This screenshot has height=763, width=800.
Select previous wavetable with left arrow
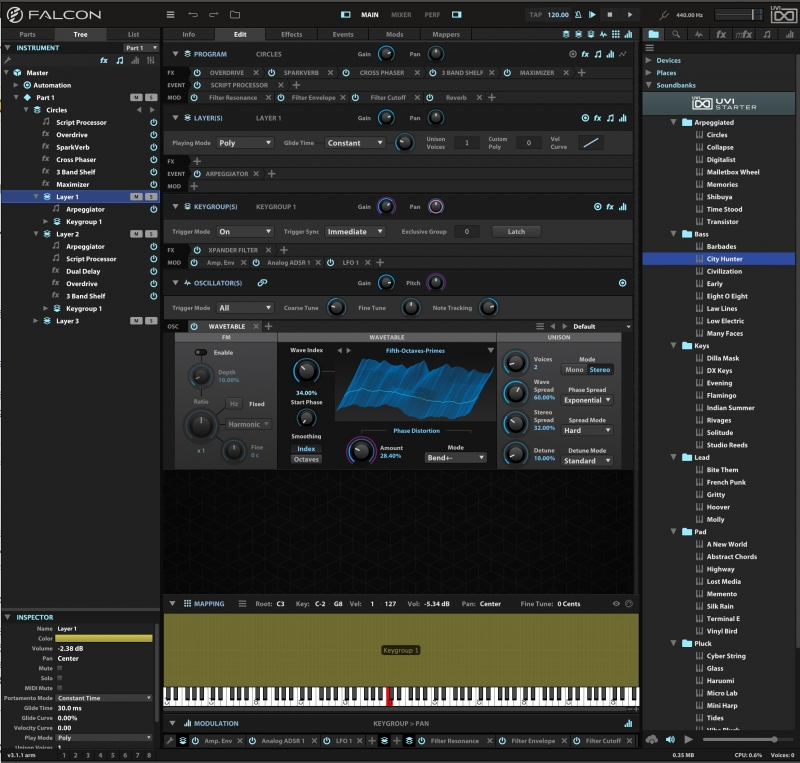pyautogui.click(x=340, y=351)
